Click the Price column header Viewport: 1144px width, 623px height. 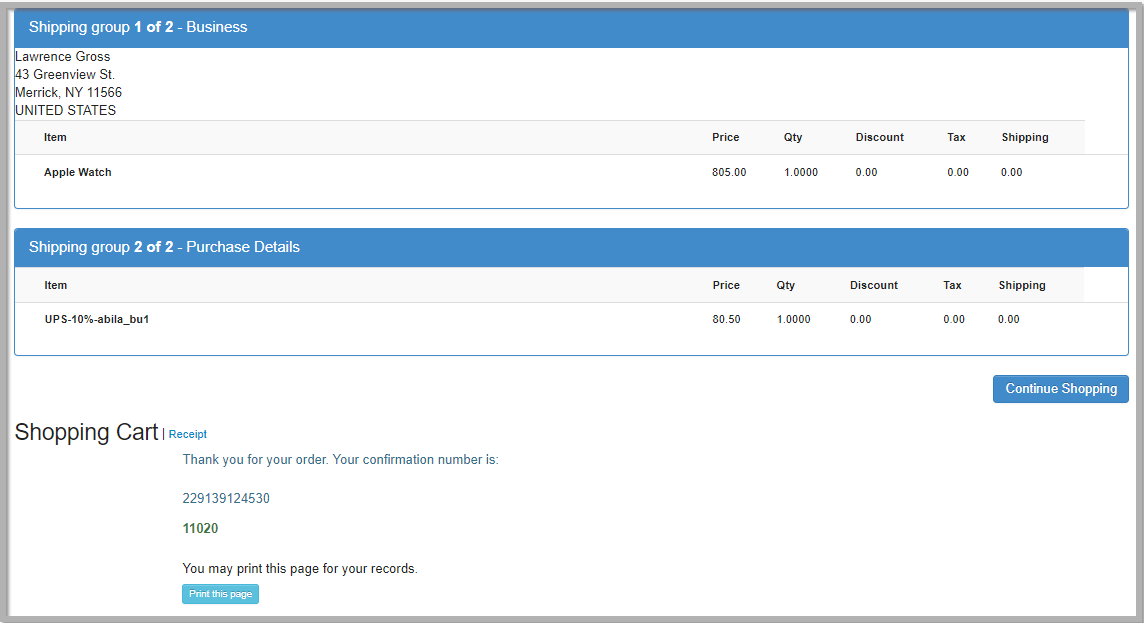click(x=725, y=137)
